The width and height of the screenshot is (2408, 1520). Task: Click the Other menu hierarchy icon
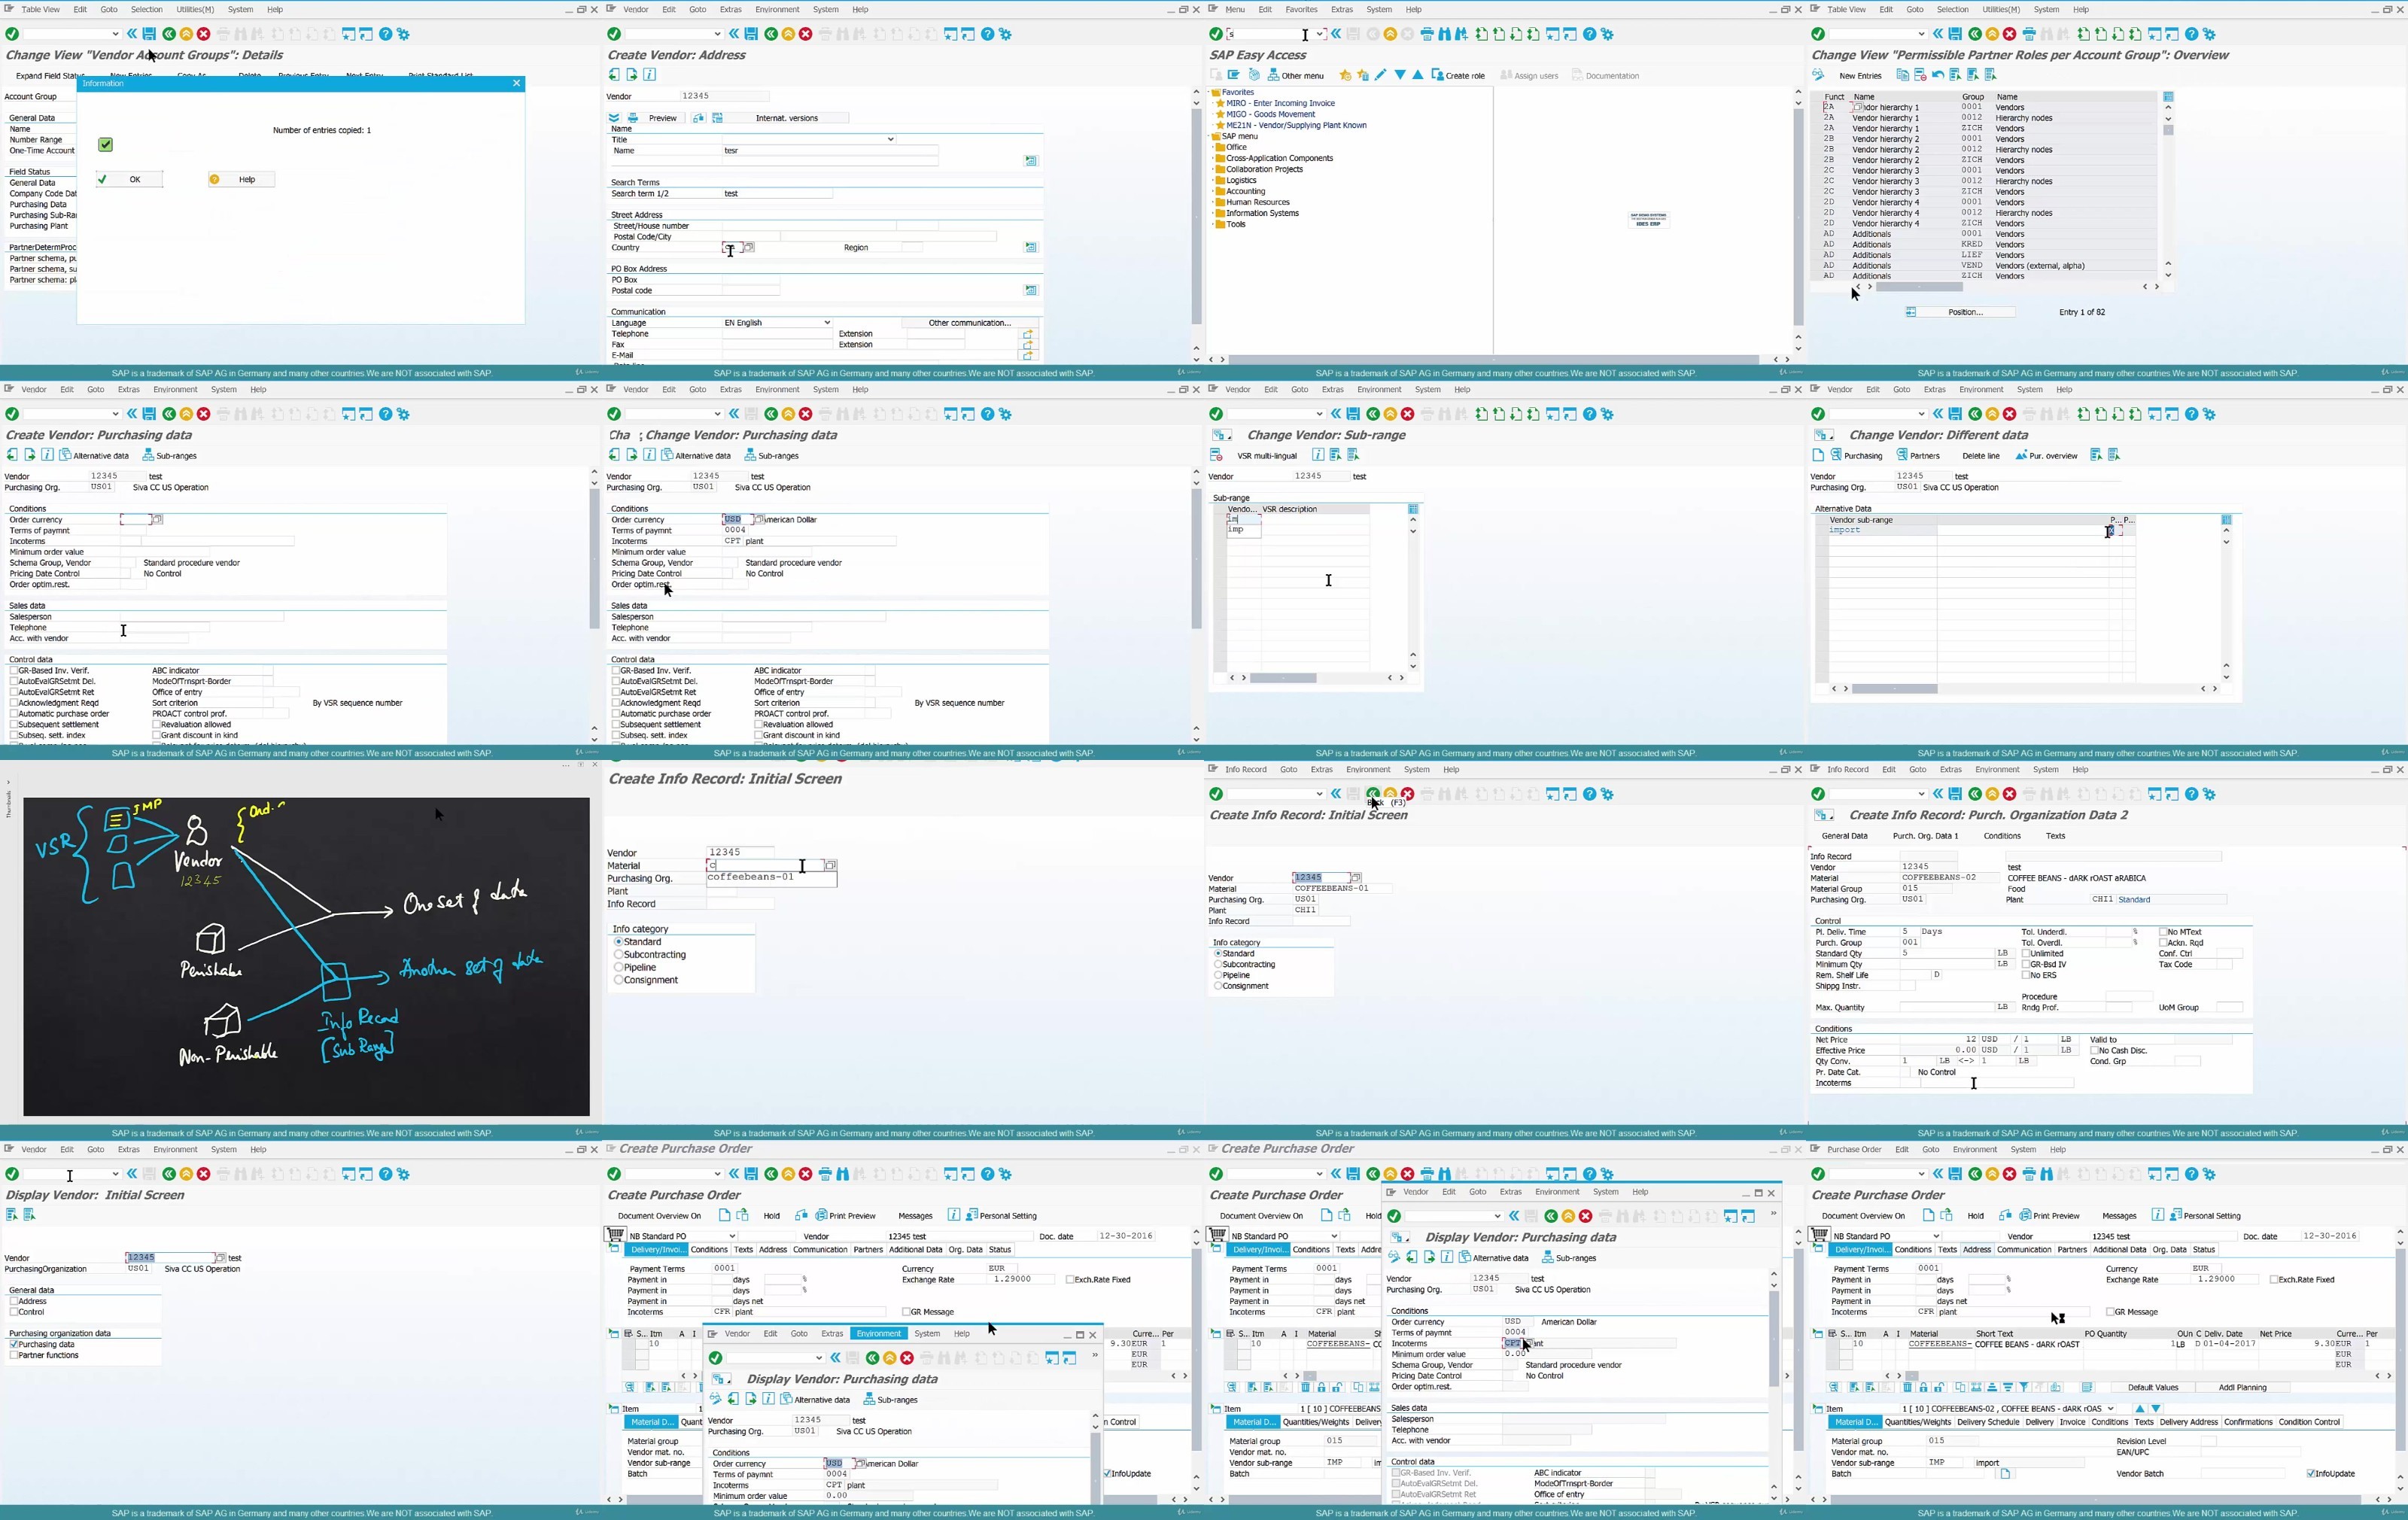(x=1274, y=75)
